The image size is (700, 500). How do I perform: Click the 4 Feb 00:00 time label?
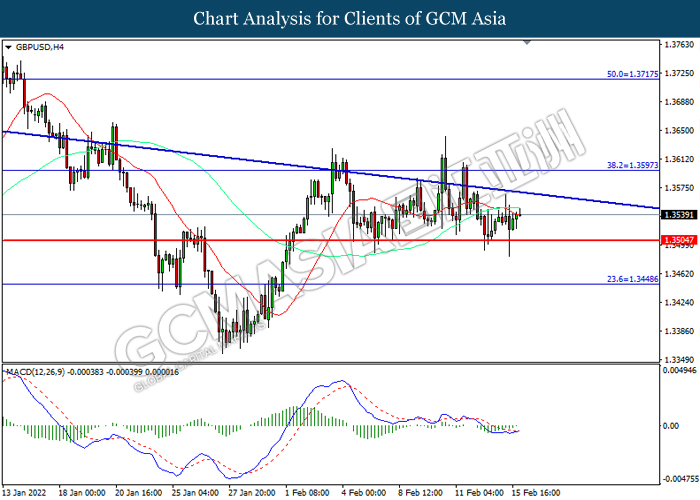pos(364,493)
